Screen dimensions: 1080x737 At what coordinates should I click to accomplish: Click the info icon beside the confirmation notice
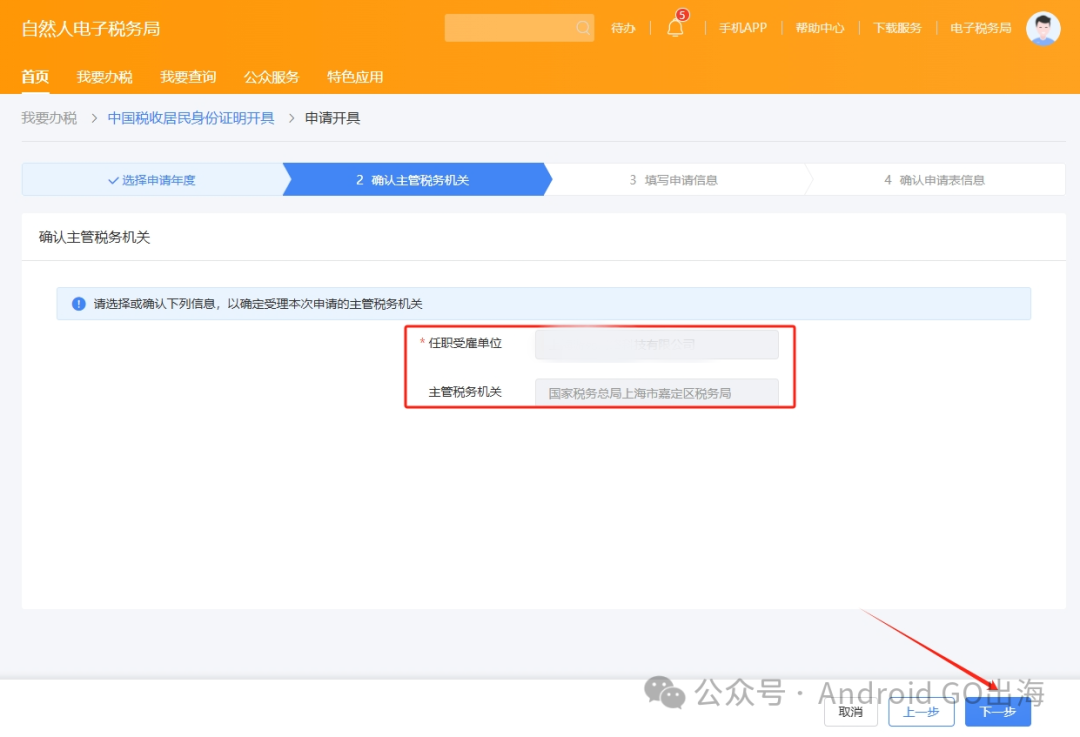tap(78, 303)
